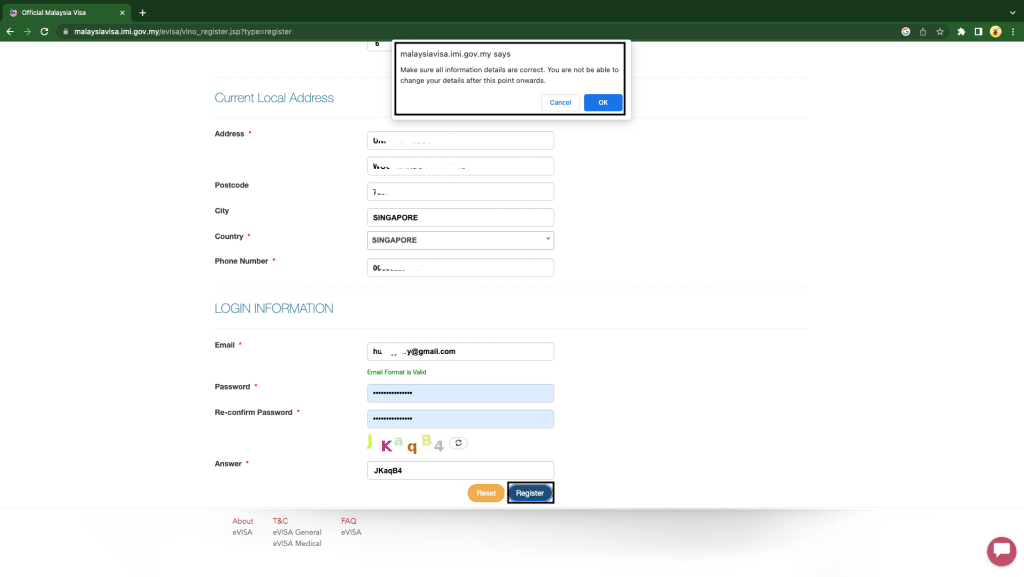Open the live chat bubble icon
1024x577 pixels.
[1001, 551]
